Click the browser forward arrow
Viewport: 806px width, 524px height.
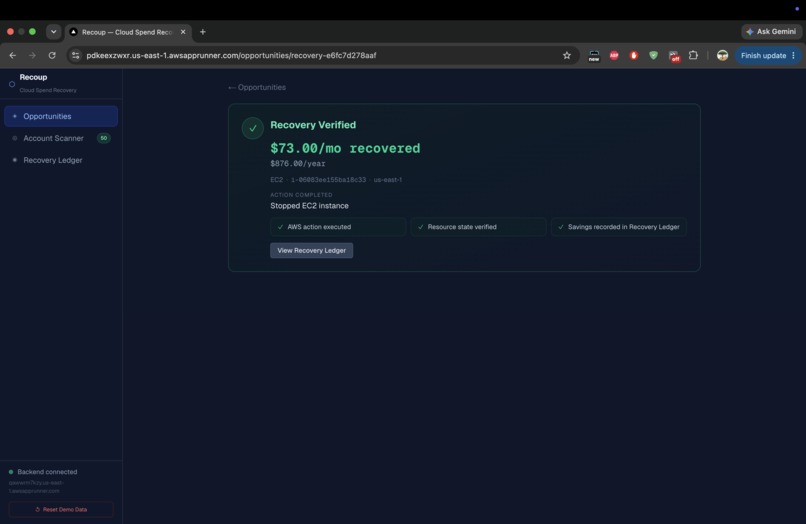pyautogui.click(x=32, y=56)
